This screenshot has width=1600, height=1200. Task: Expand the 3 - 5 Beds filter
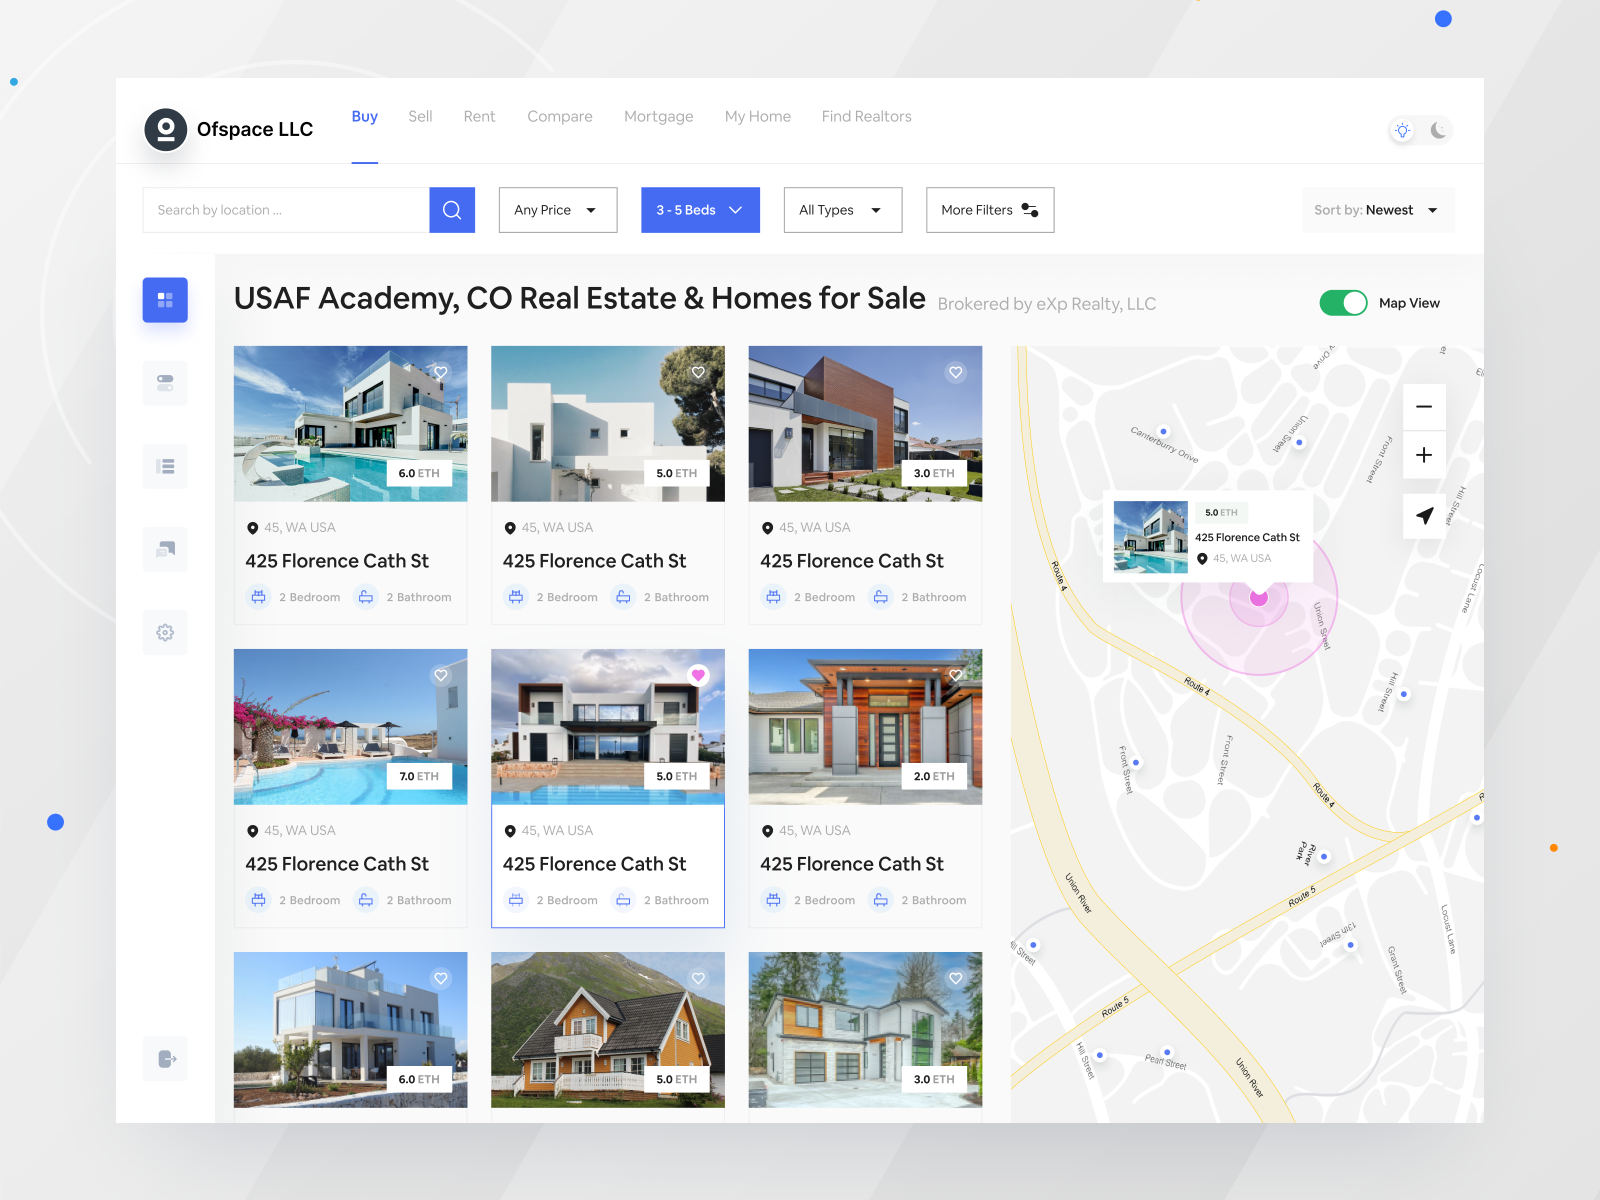pos(700,210)
